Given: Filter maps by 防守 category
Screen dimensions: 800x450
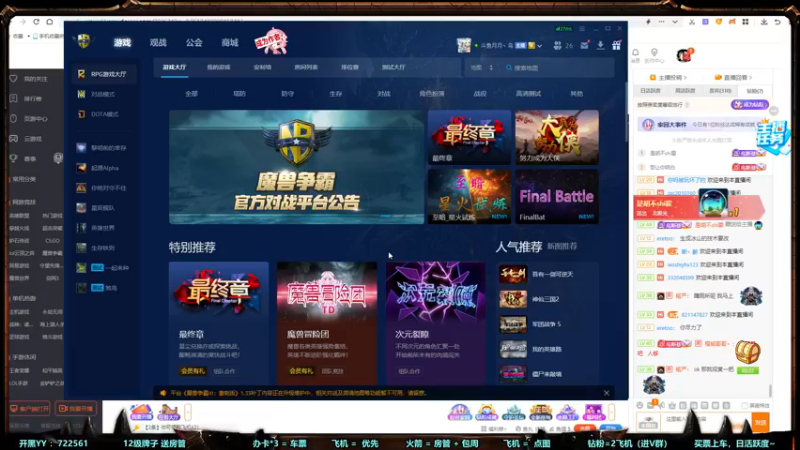Looking at the screenshot, I should (287, 94).
